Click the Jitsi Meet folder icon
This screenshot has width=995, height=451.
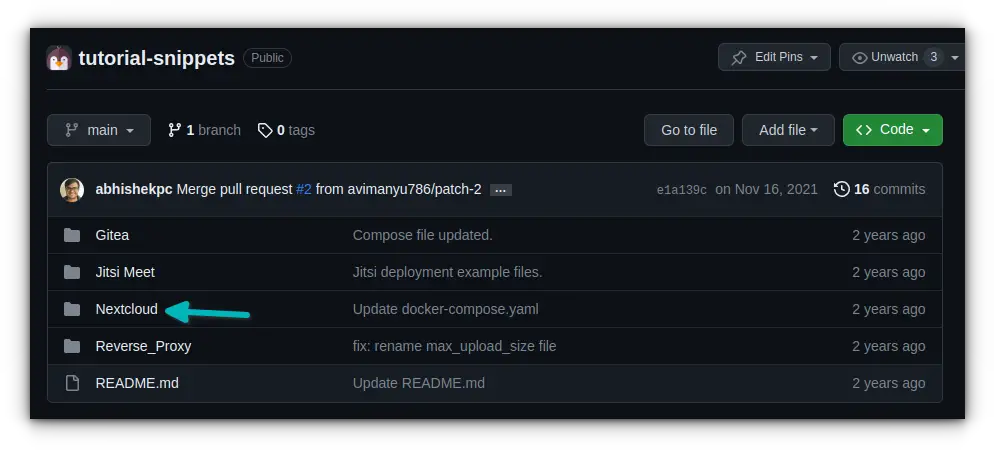[x=72, y=272]
